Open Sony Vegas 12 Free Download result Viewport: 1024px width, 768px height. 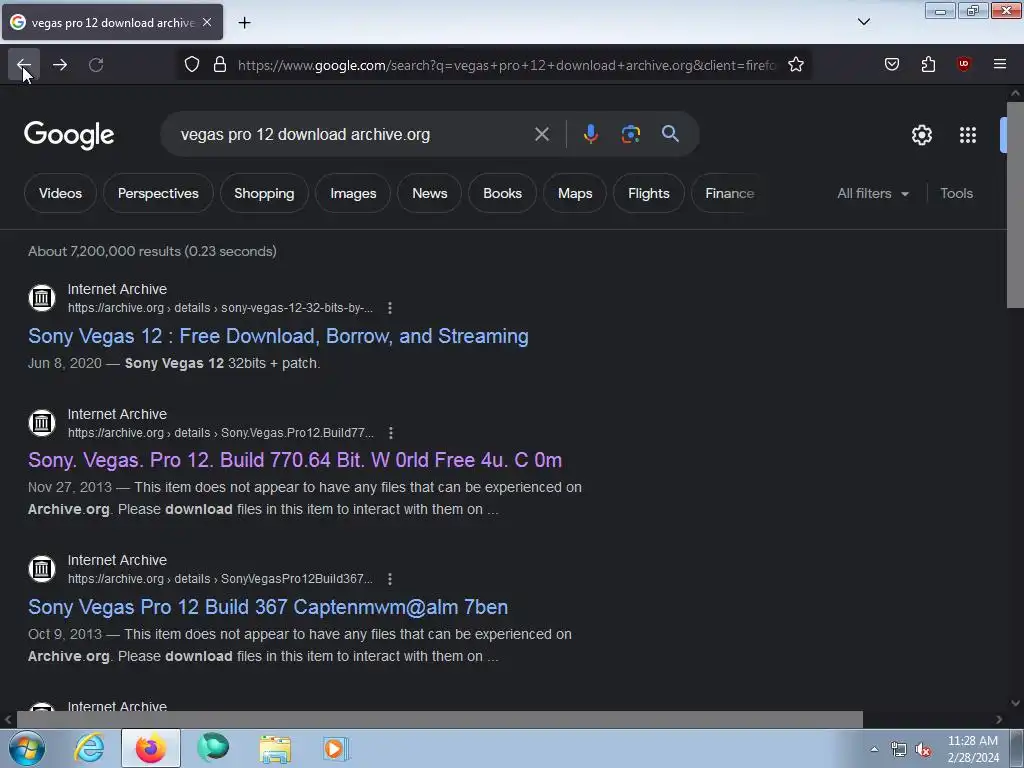[x=278, y=336]
